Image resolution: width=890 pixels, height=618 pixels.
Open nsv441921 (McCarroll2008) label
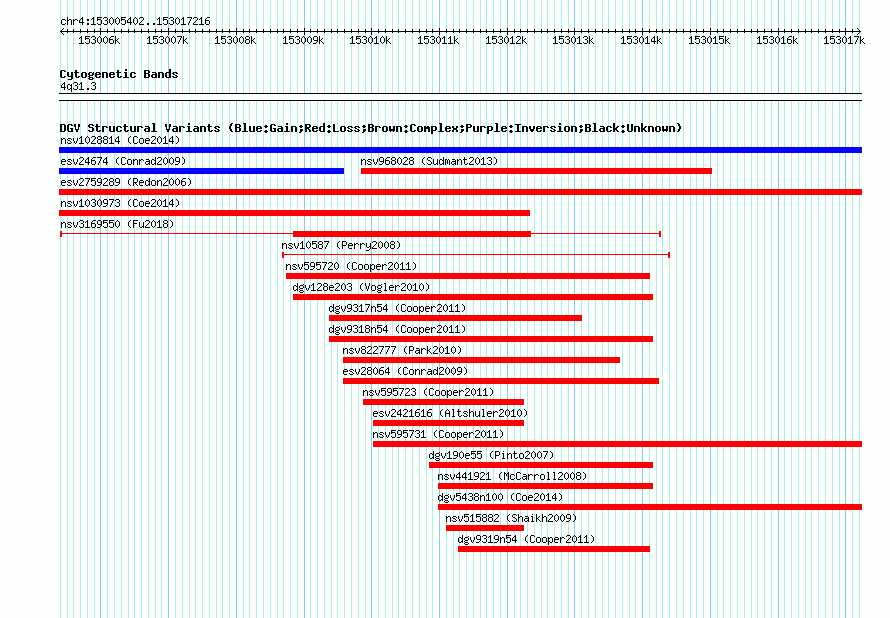point(512,476)
